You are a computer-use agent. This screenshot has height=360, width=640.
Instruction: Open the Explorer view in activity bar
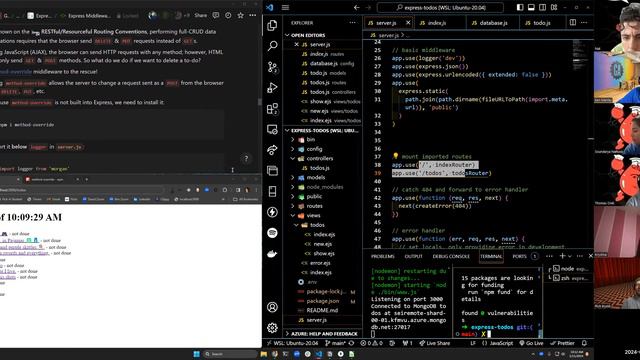coord(272,25)
